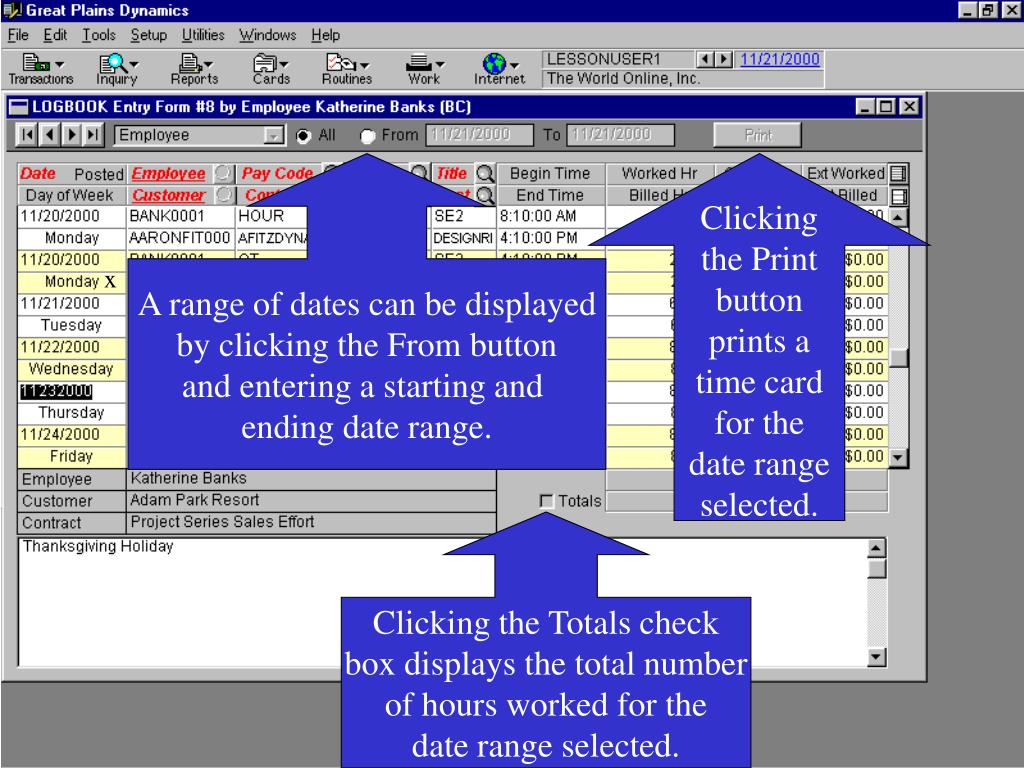Open the Utilities menu

(x=203, y=35)
